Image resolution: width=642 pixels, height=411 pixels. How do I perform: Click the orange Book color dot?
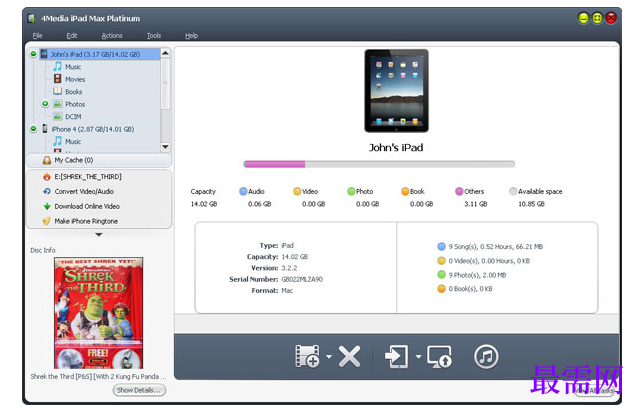[x=405, y=191]
